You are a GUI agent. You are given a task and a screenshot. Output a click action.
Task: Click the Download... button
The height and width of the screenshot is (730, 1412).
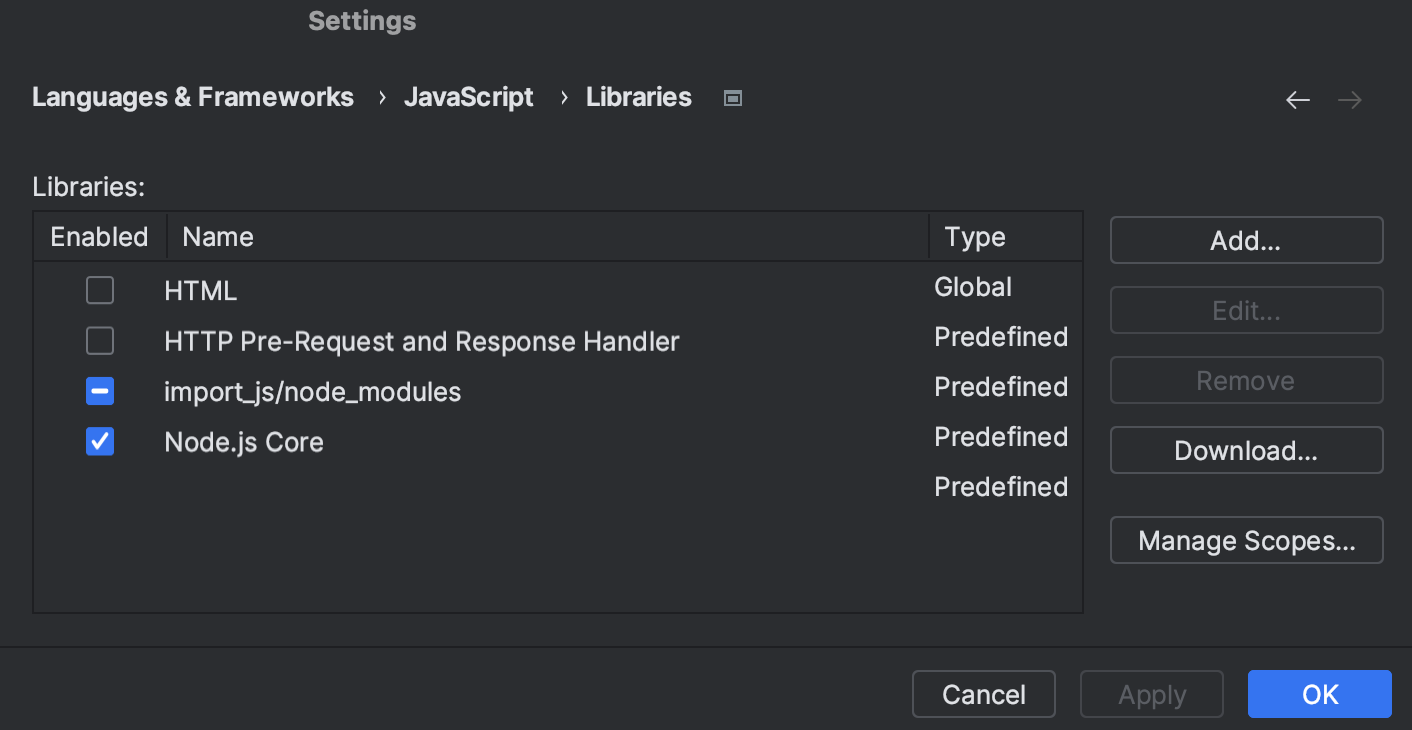1246,450
